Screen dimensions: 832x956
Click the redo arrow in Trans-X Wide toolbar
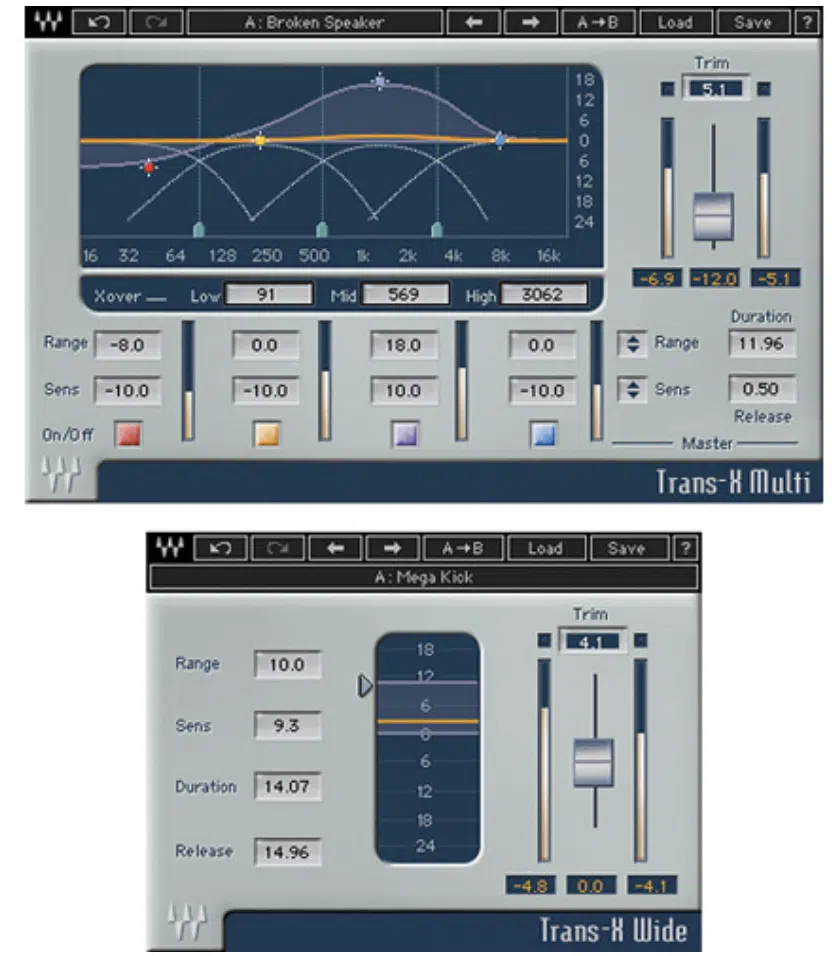point(277,548)
